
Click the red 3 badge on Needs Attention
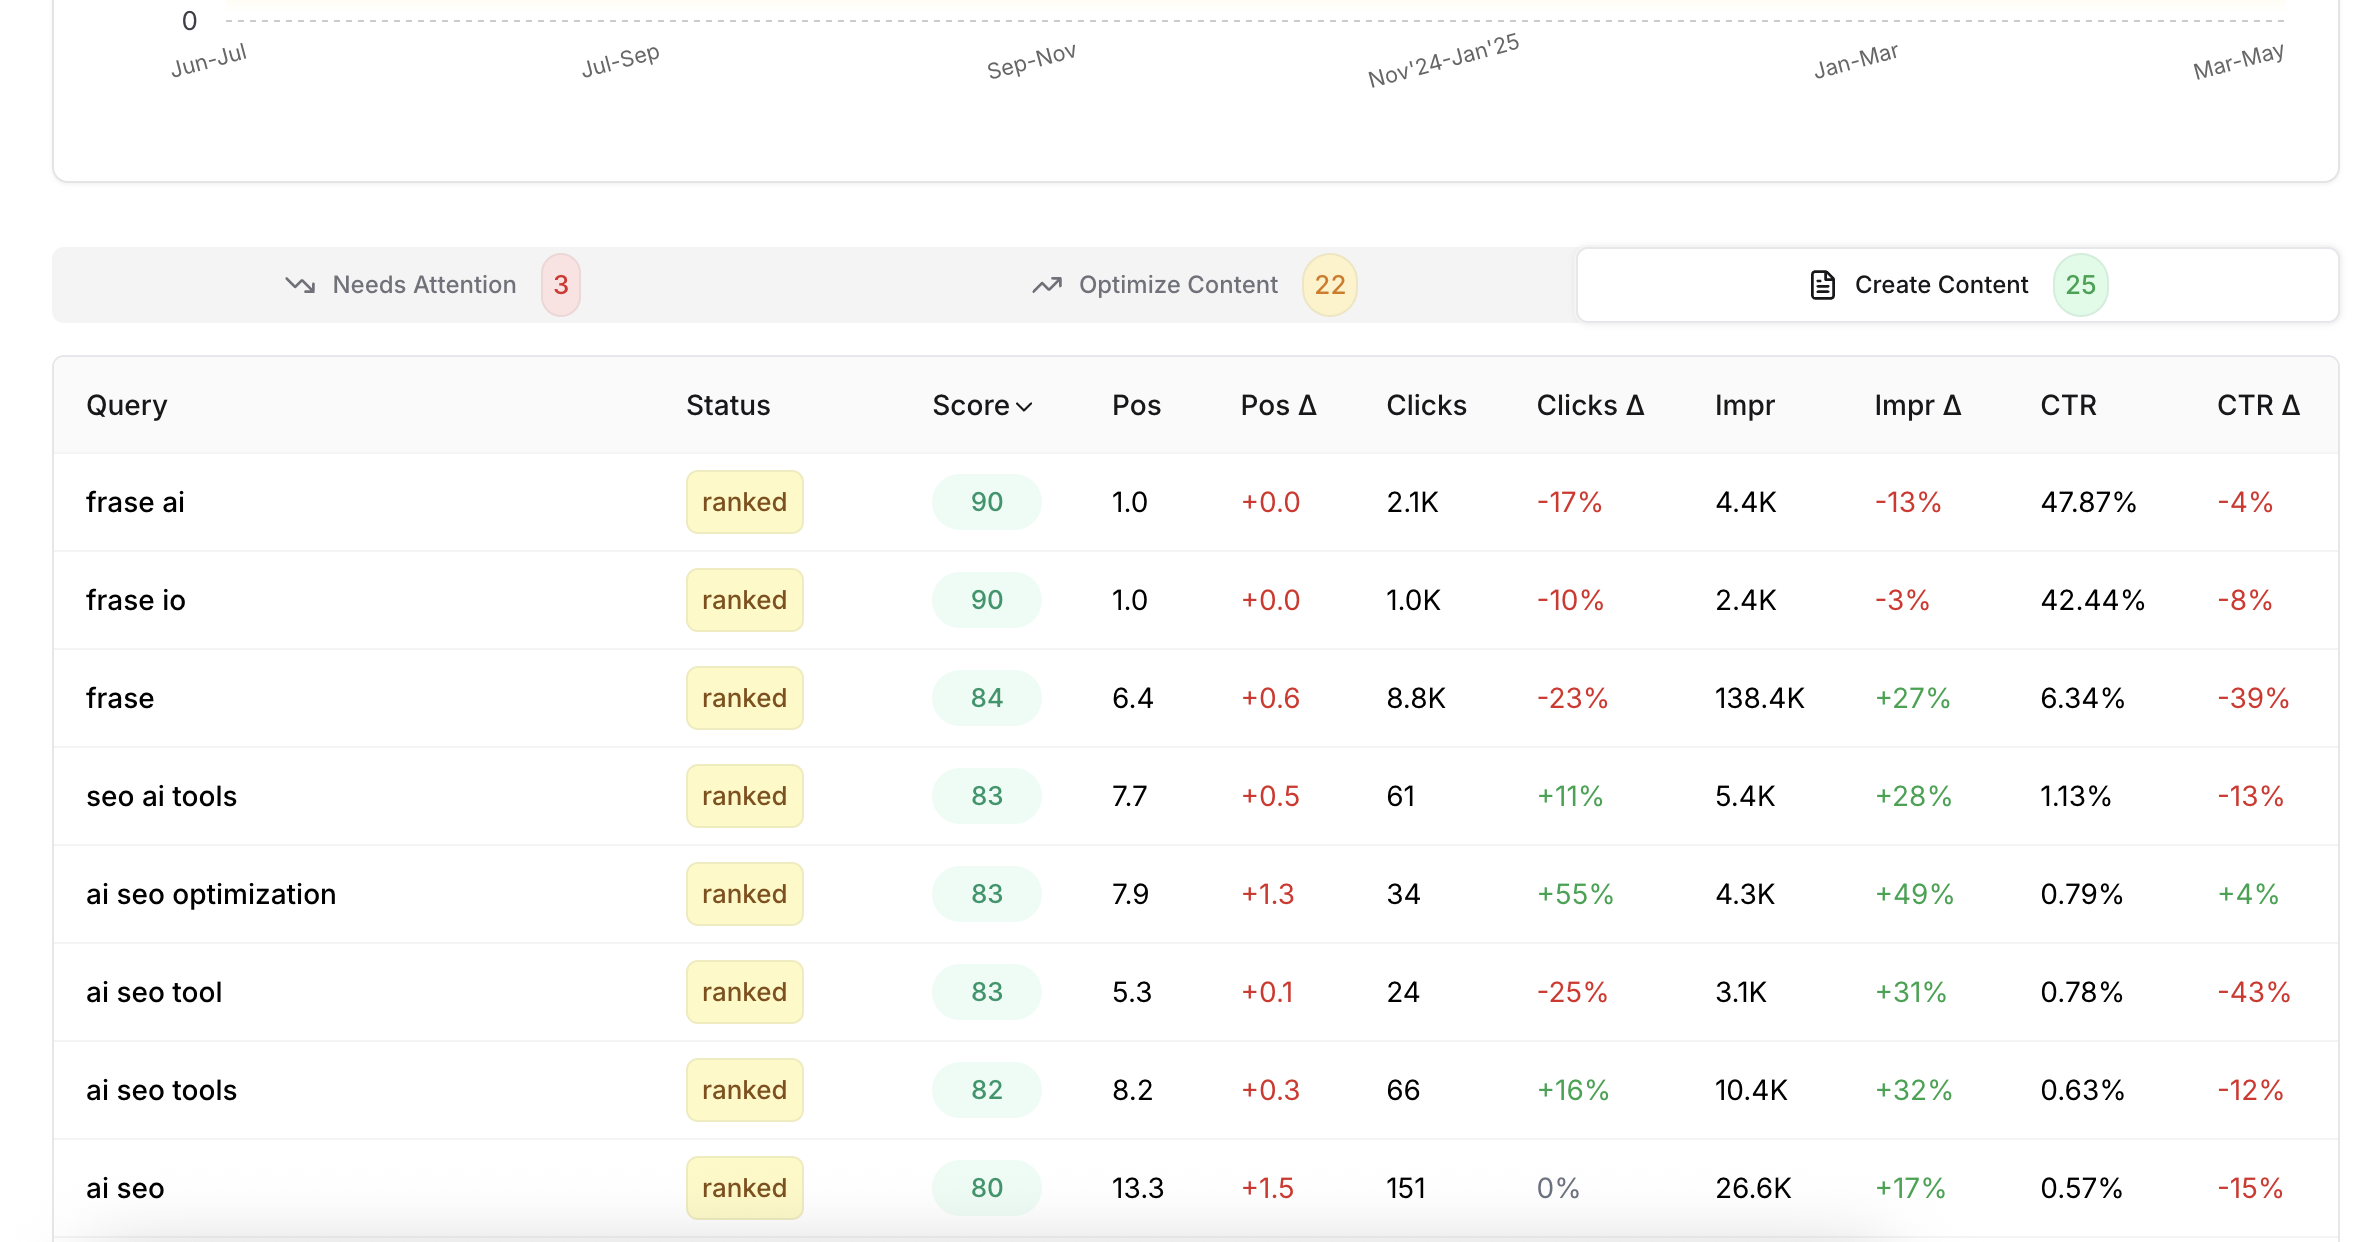click(561, 285)
